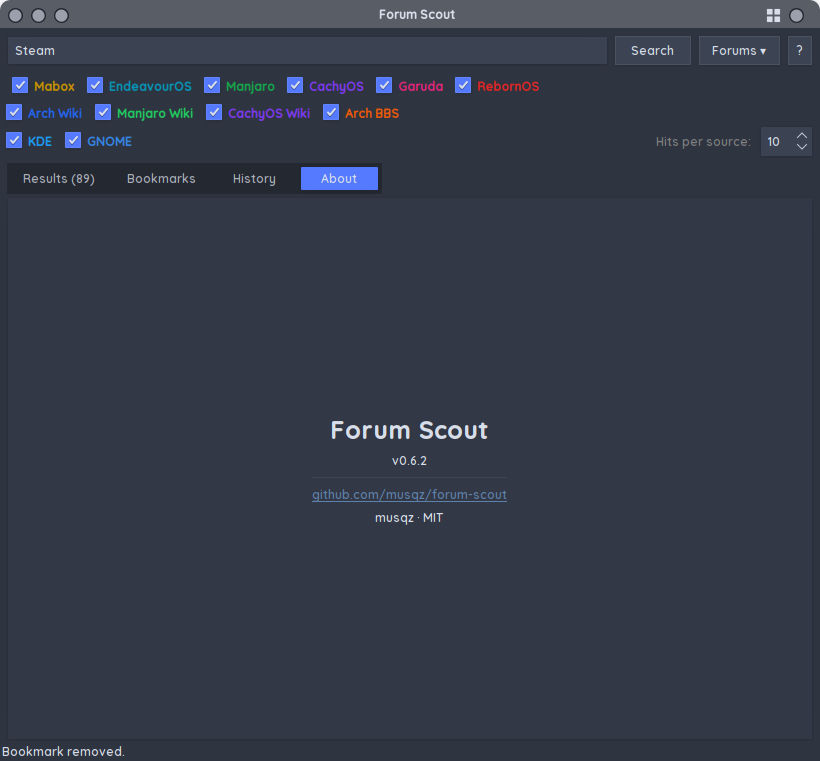This screenshot has width=820, height=761.
Task: Open the Forums dropdown menu
Action: coord(739,51)
